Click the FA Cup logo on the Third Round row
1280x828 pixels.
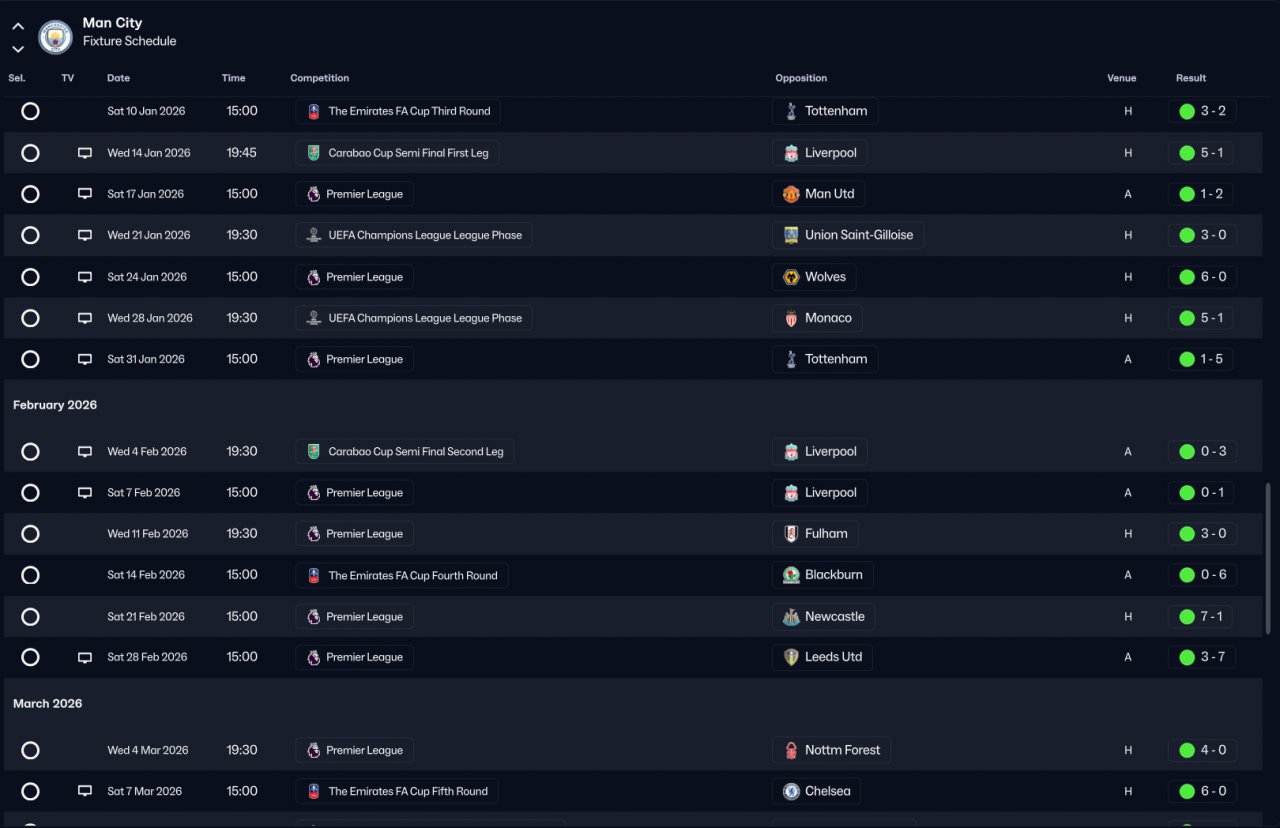point(314,111)
